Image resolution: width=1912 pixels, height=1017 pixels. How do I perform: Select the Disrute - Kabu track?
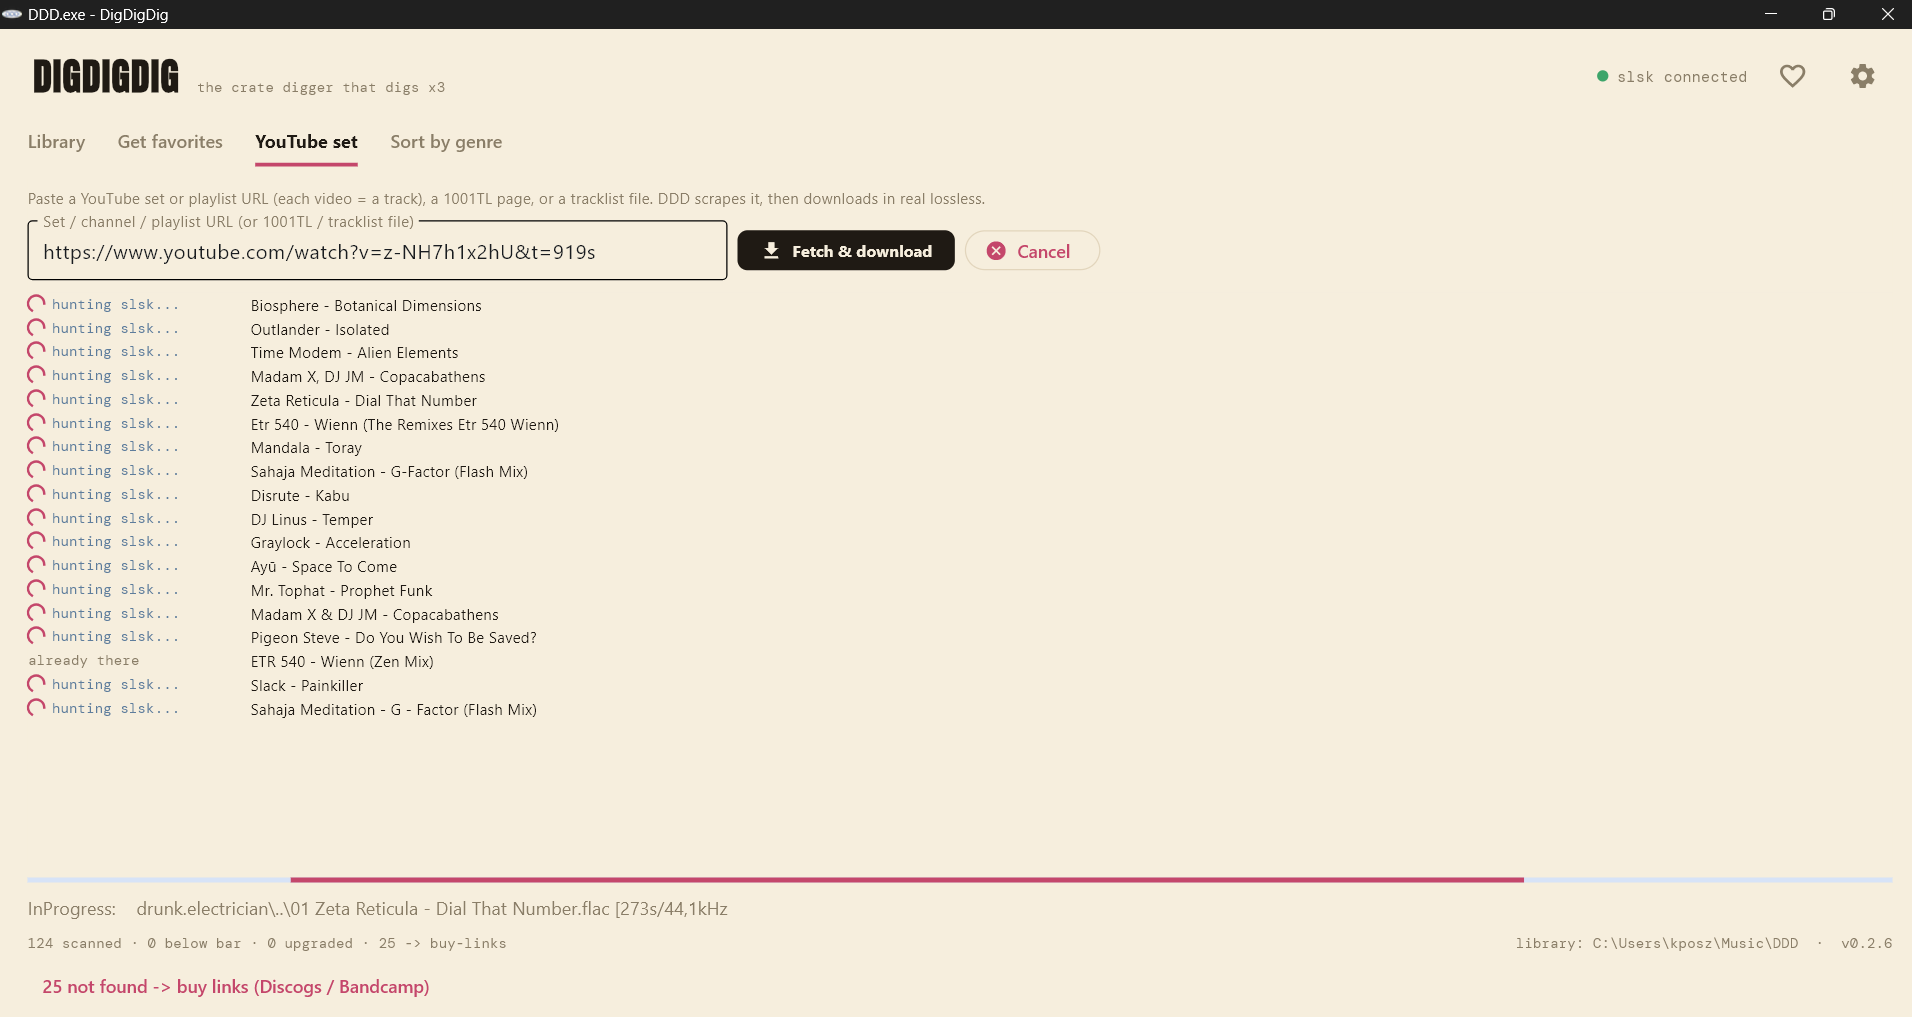[300, 496]
